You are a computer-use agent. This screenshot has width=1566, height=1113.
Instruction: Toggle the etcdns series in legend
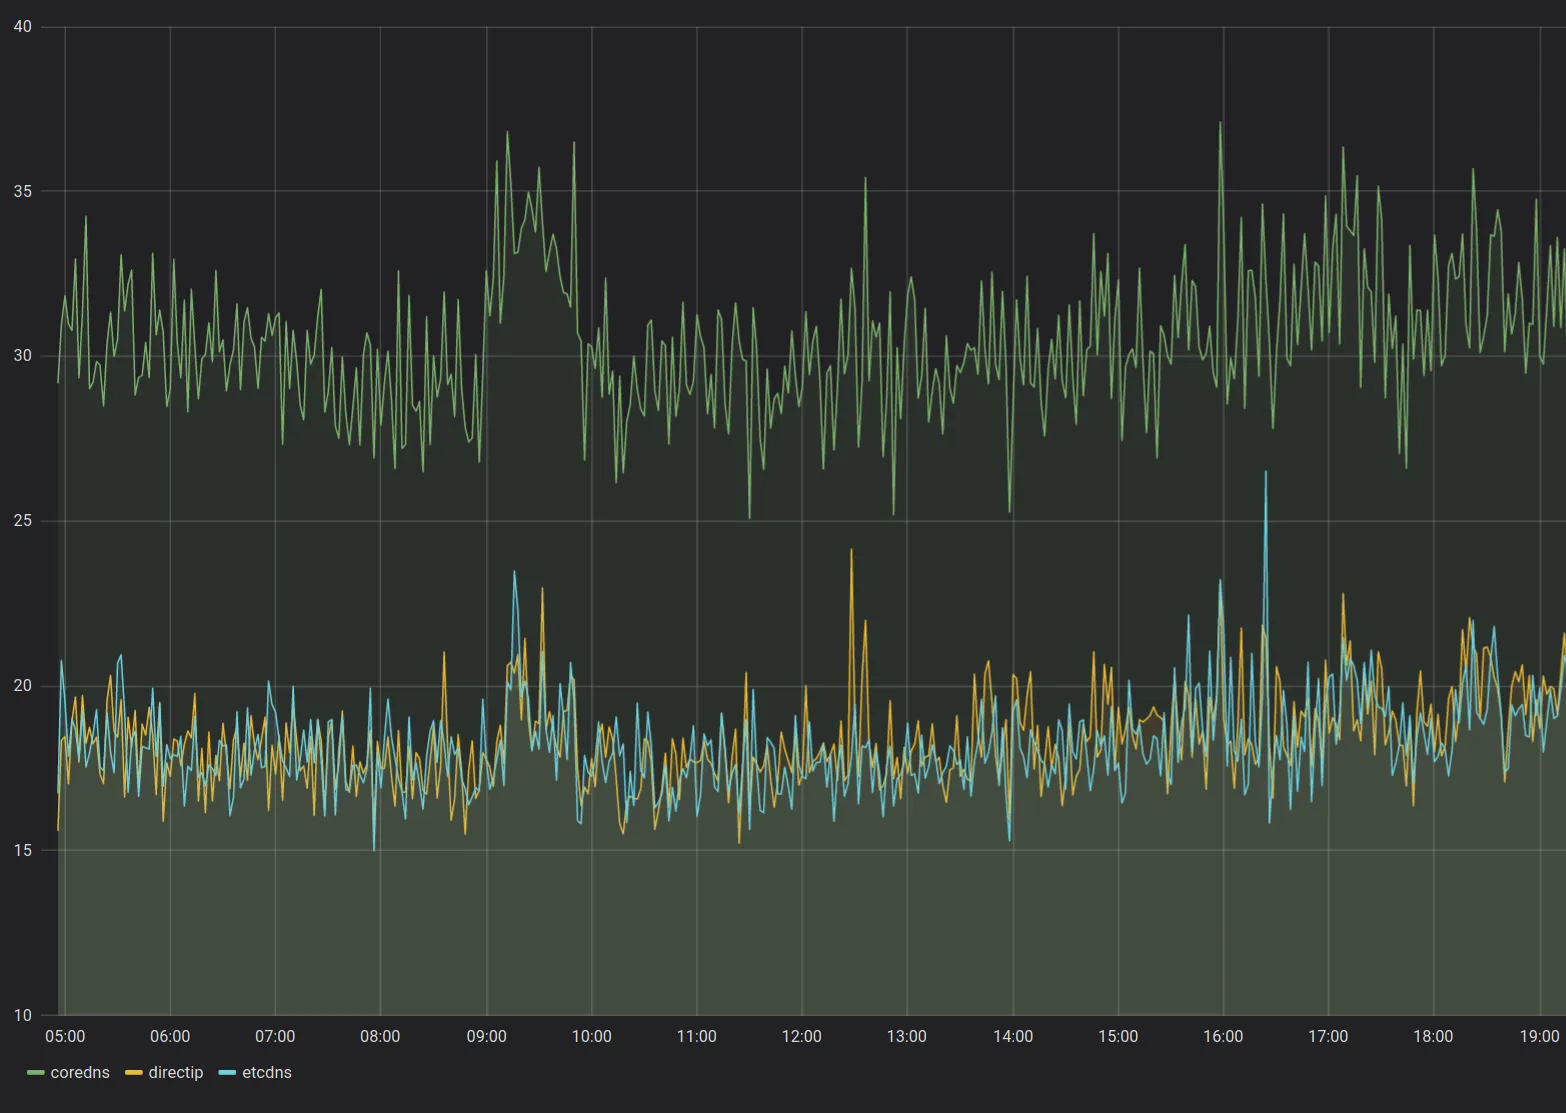266,1072
